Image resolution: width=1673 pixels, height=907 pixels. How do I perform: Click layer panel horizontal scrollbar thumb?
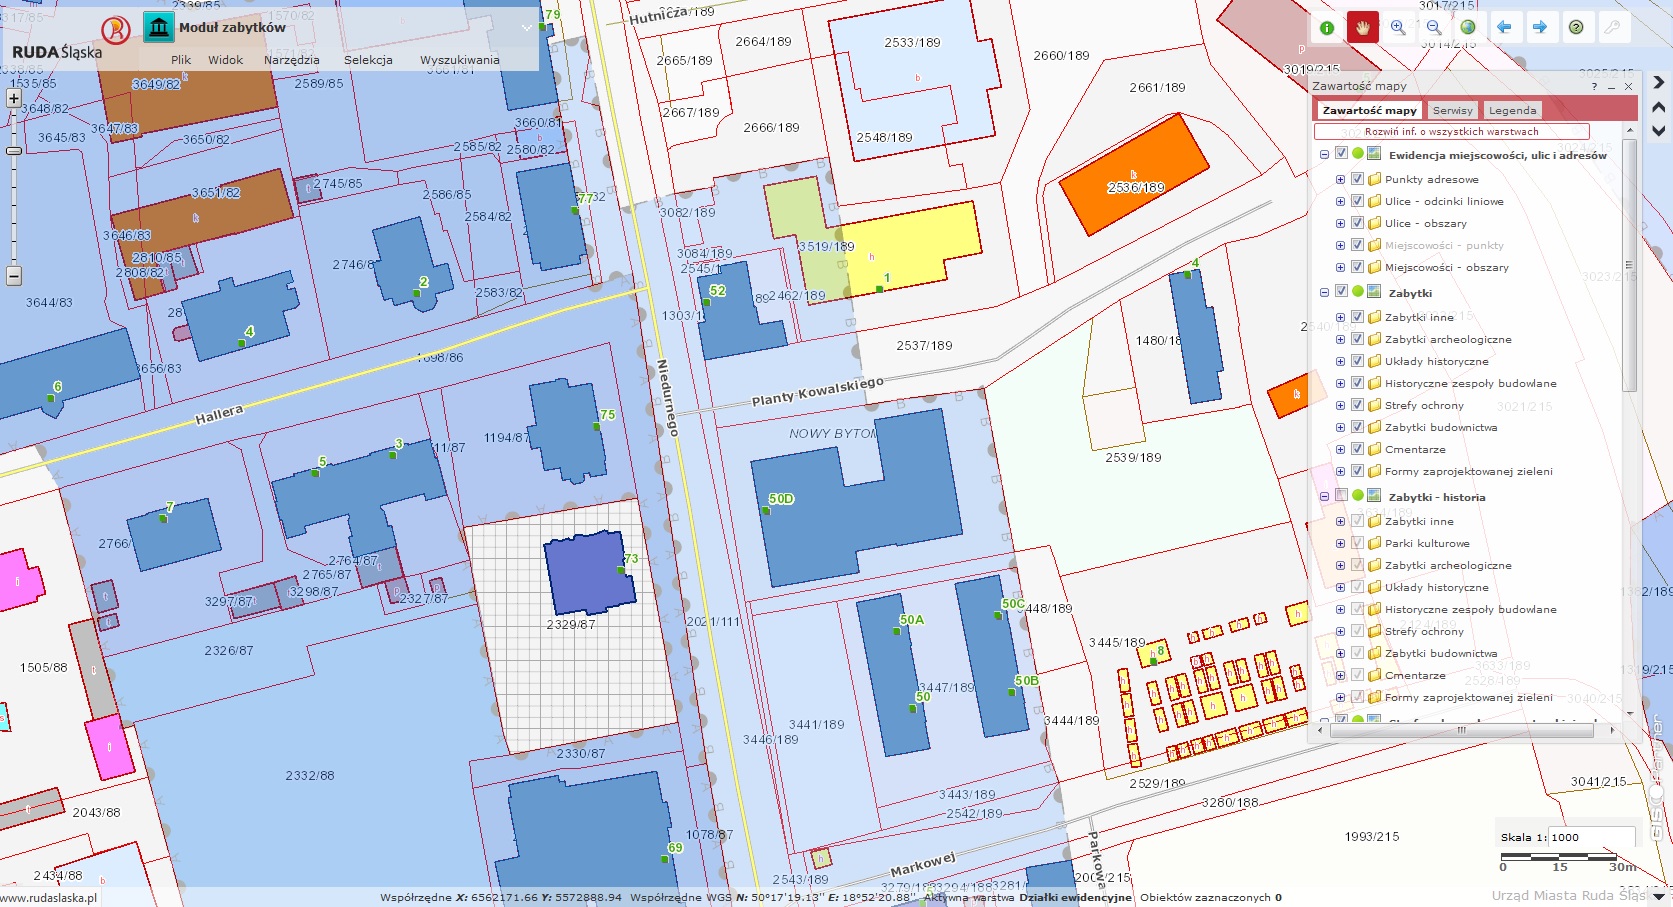pos(1461,730)
